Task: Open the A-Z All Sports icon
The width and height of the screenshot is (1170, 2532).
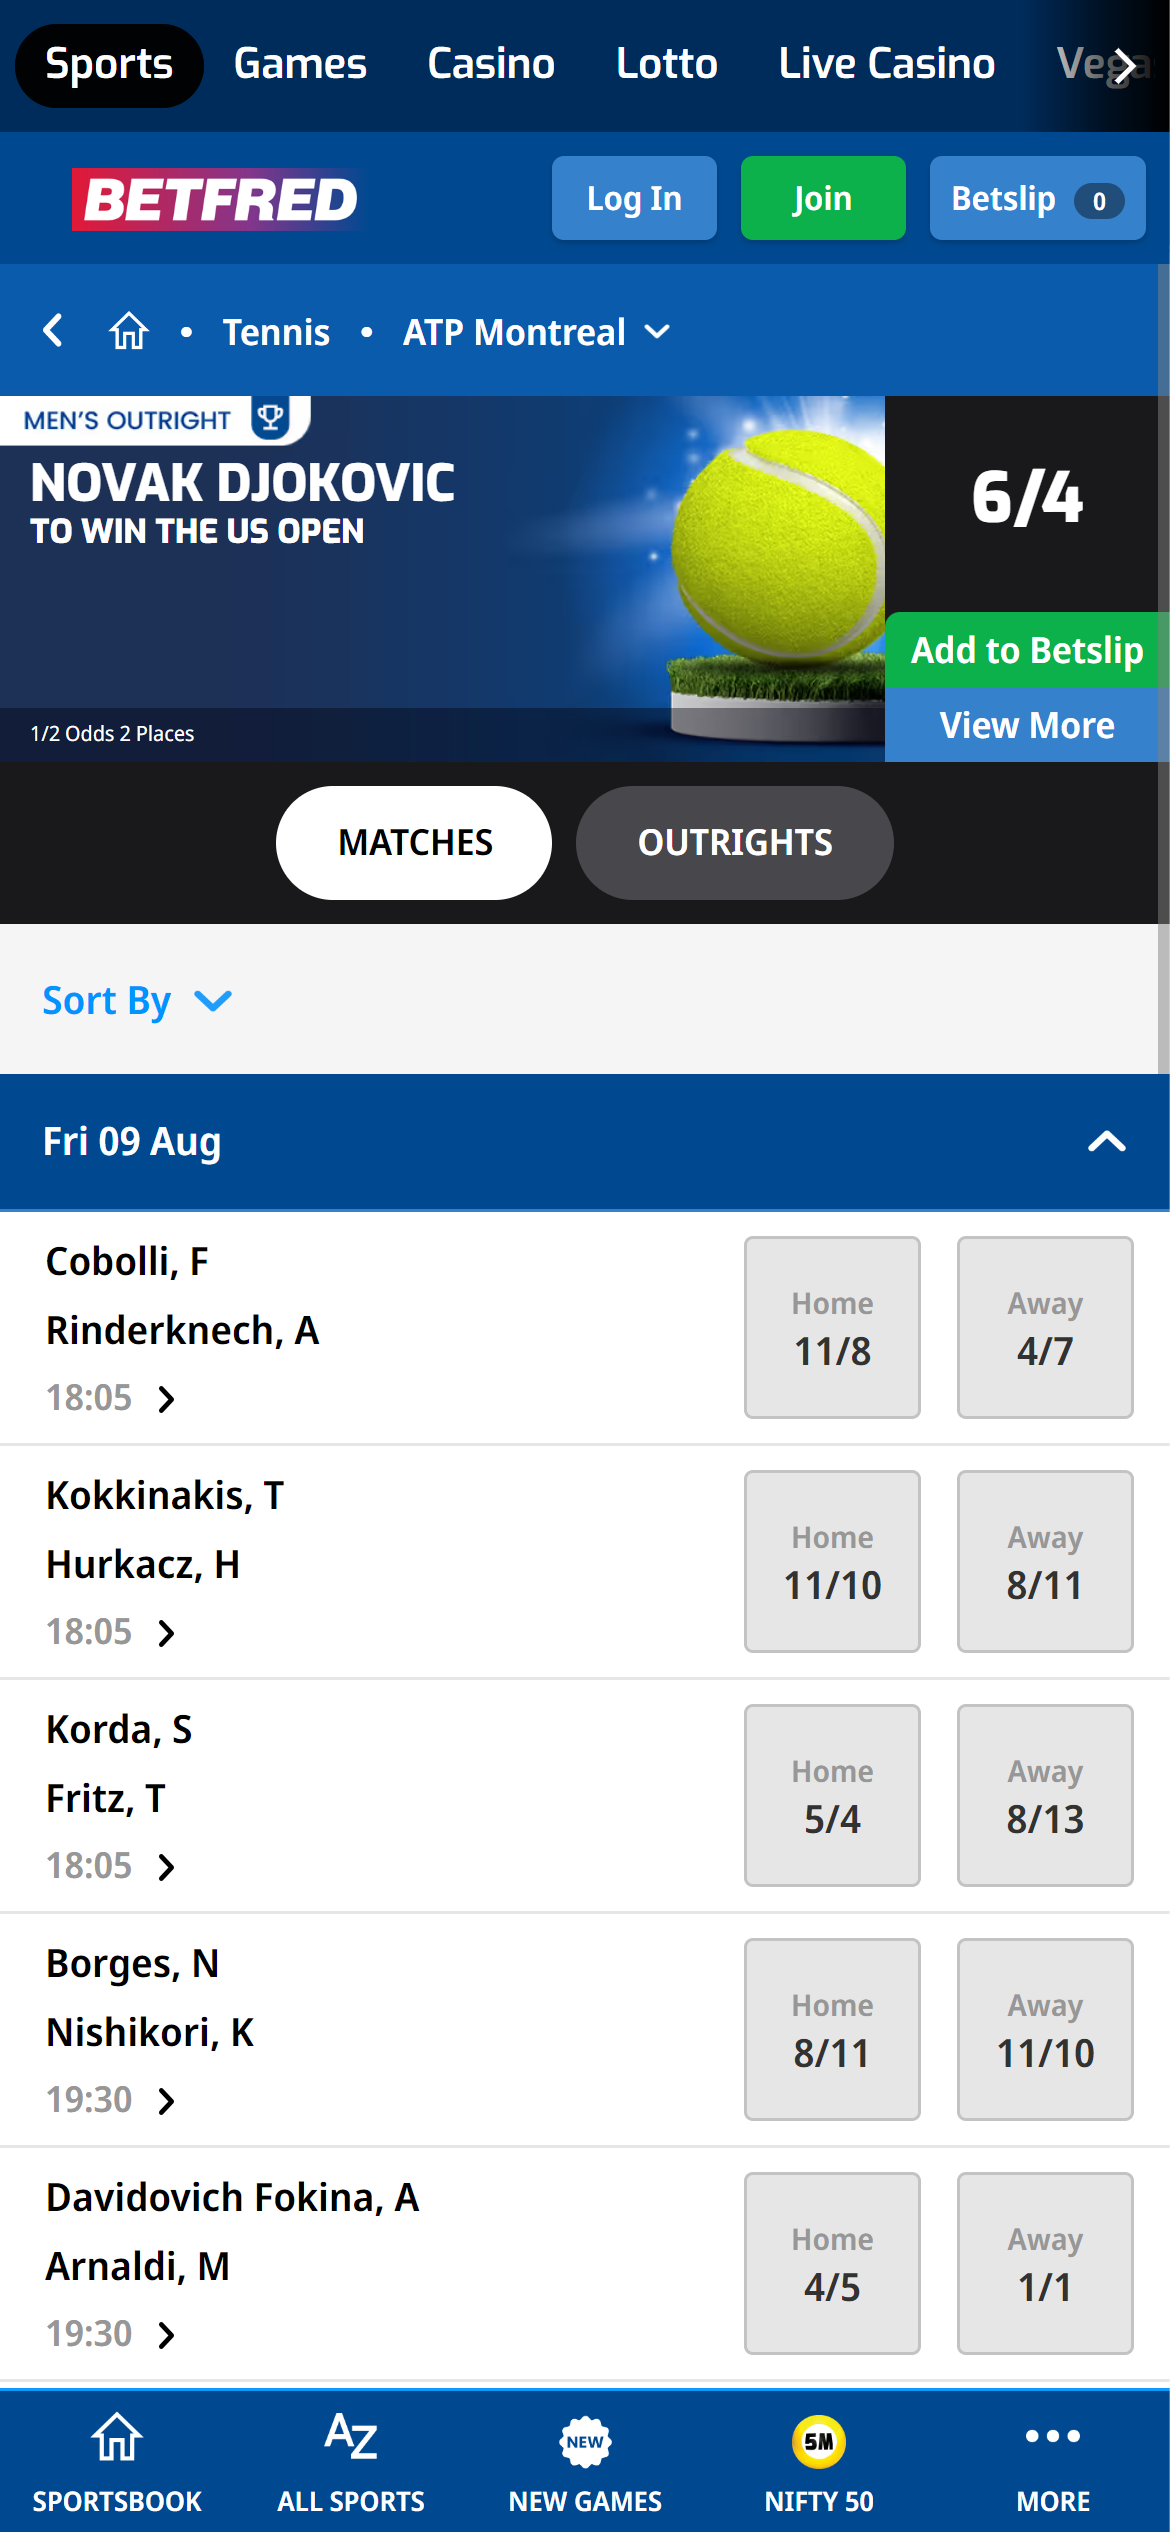Action: click(350, 2460)
